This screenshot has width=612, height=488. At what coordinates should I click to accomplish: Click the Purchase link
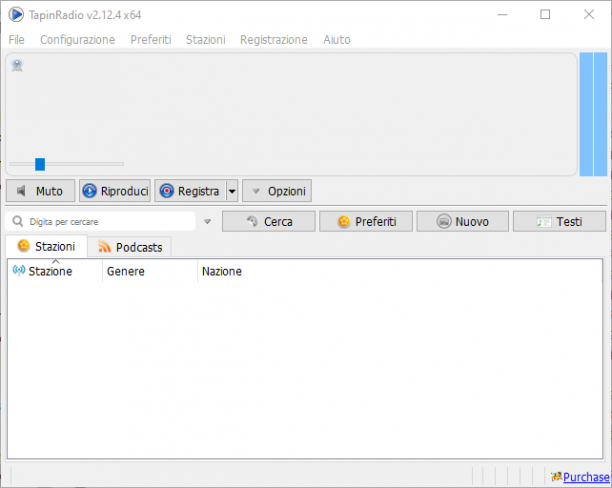586,477
